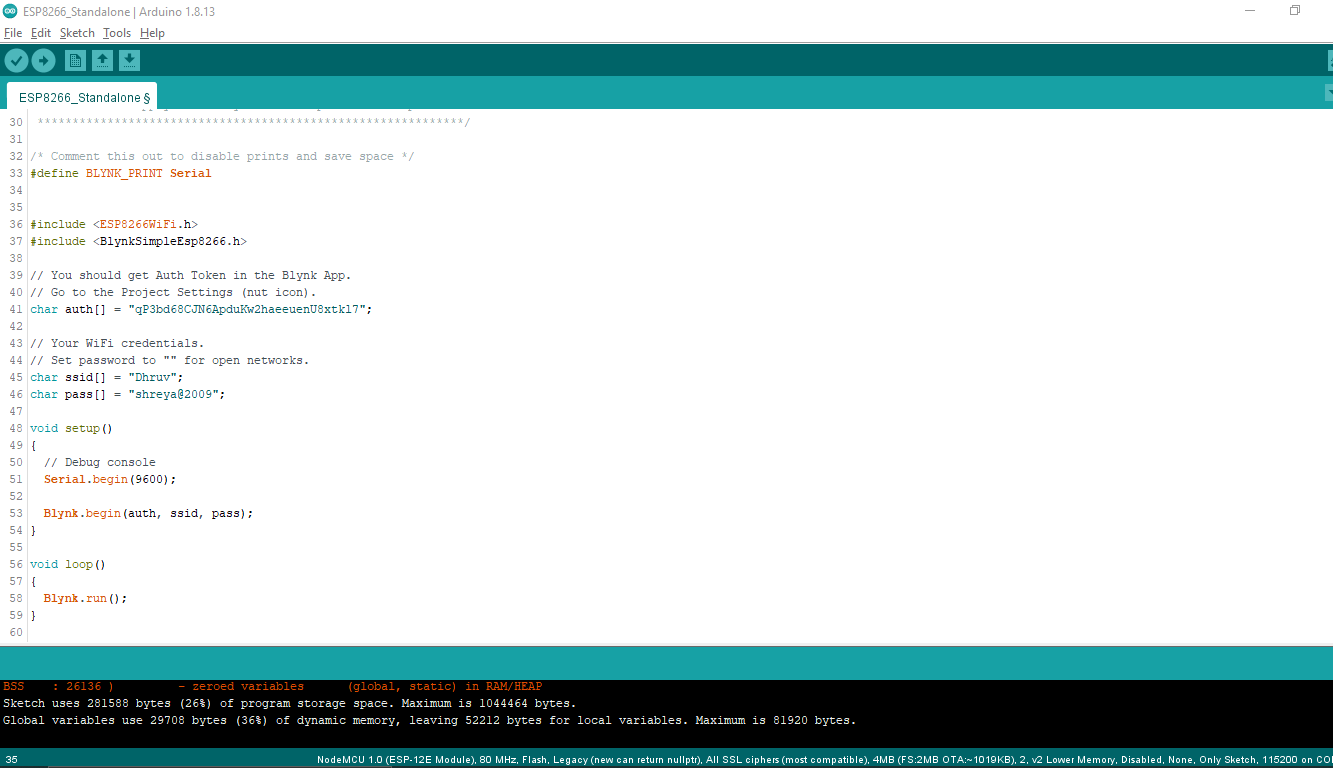Open the Help menu
The width and height of the screenshot is (1333, 768).
(x=152, y=33)
